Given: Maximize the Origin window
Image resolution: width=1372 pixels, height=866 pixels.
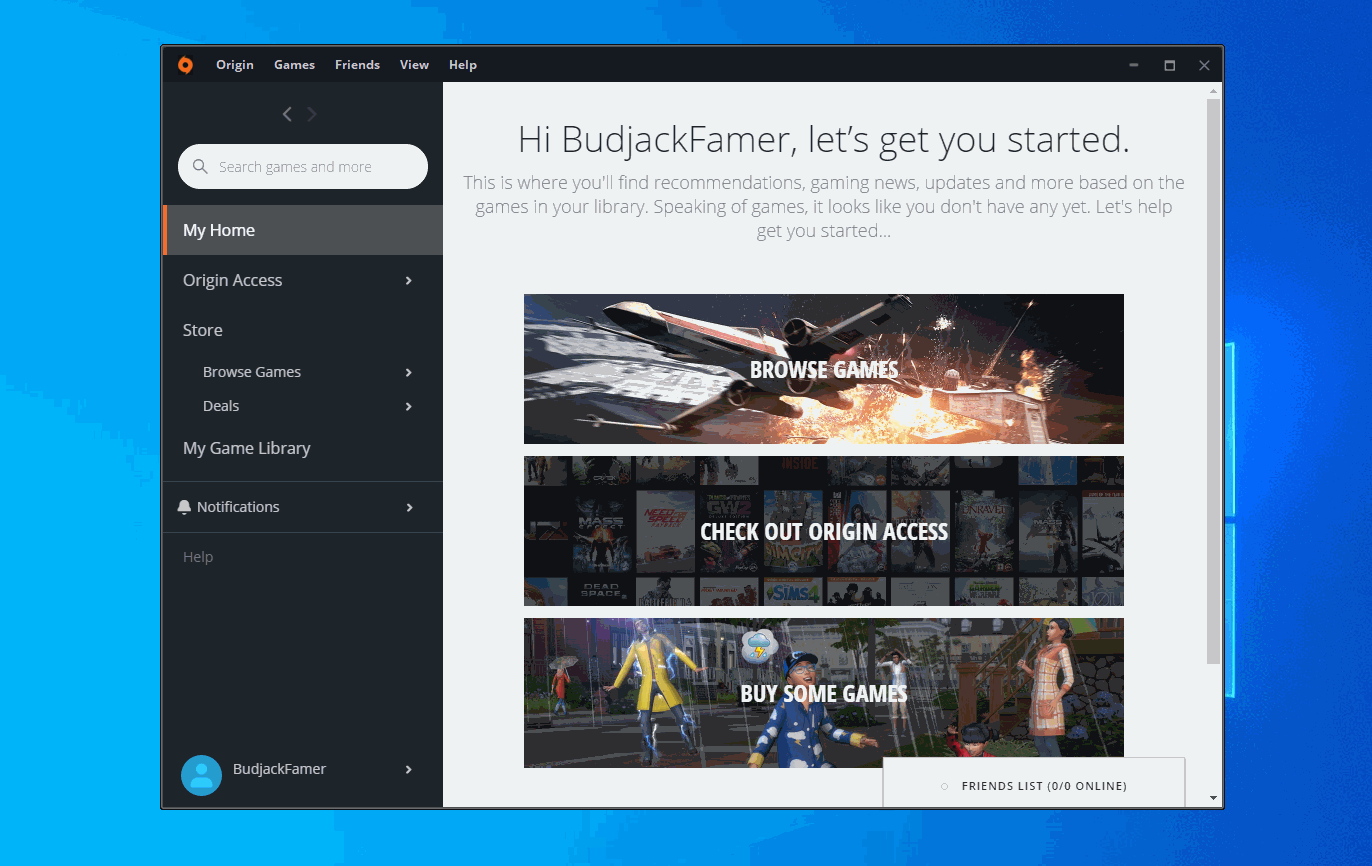Looking at the screenshot, I should [1169, 65].
